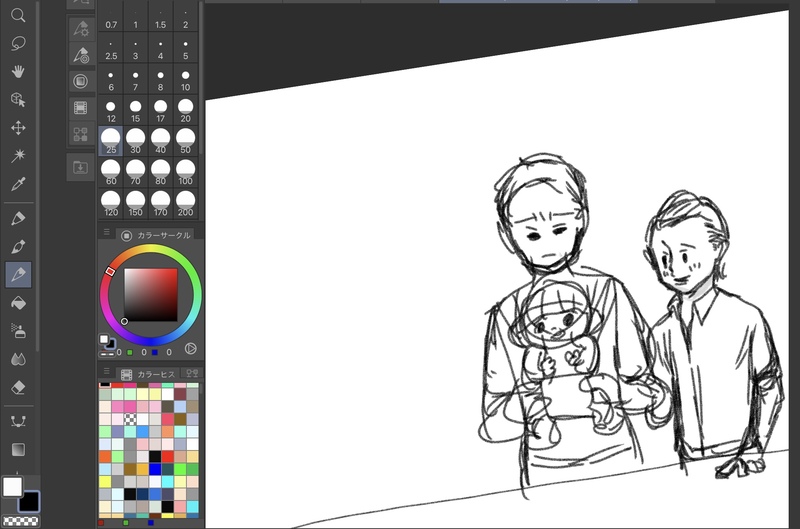Open the linked-squares palette dock icon
This screenshot has width=800, height=529.
tap(81, 134)
